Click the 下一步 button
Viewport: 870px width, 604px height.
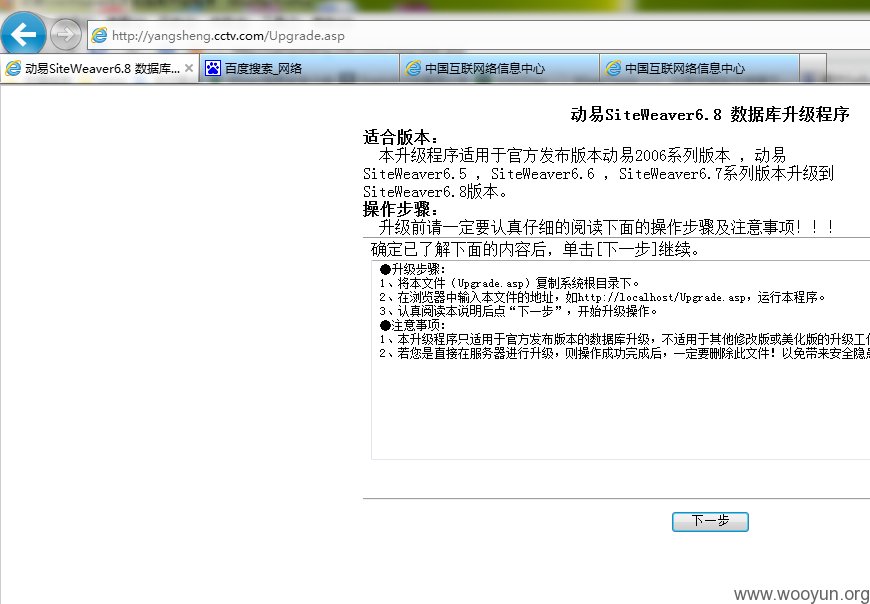click(710, 521)
